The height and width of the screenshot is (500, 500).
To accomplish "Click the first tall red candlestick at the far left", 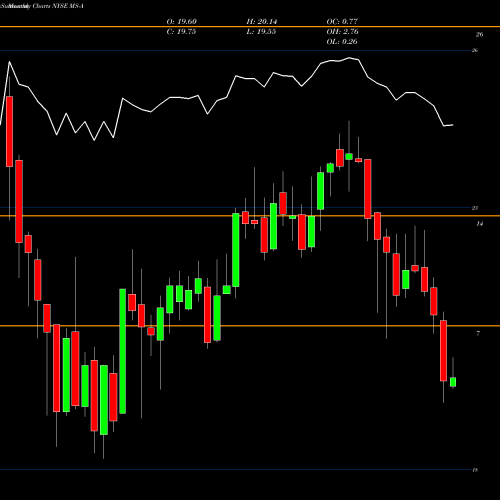I will tap(9, 131).
